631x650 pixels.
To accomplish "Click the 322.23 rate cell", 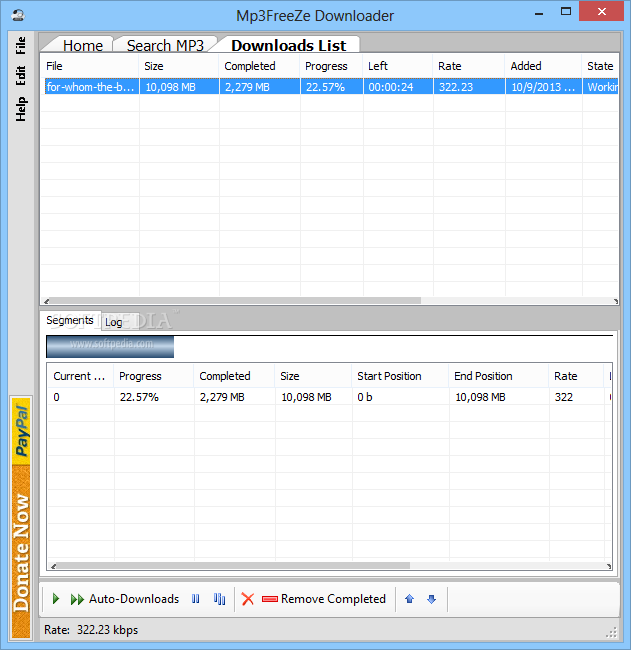I will click(x=469, y=87).
